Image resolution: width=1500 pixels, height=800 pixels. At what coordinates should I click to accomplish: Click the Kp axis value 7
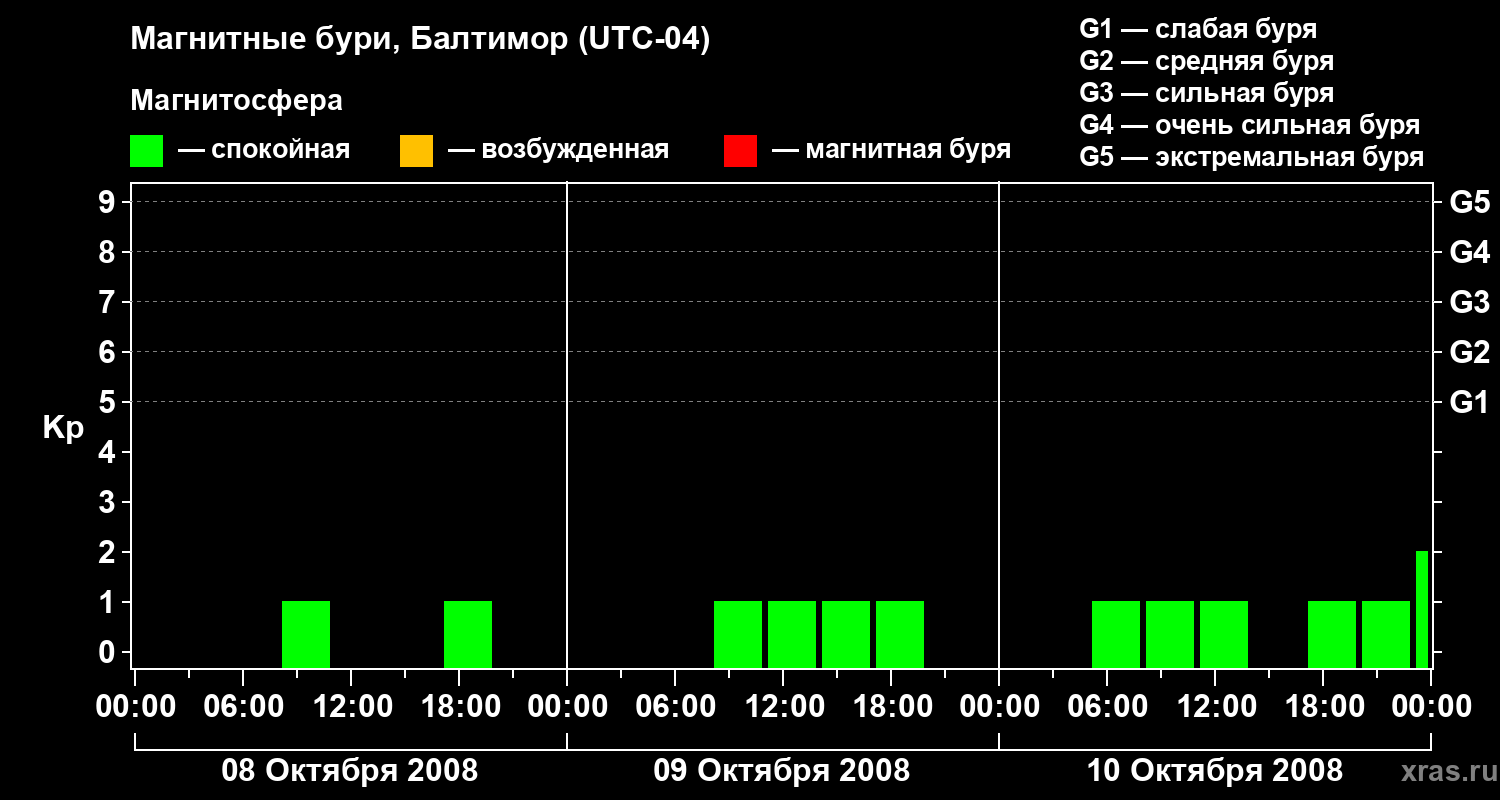109,303
